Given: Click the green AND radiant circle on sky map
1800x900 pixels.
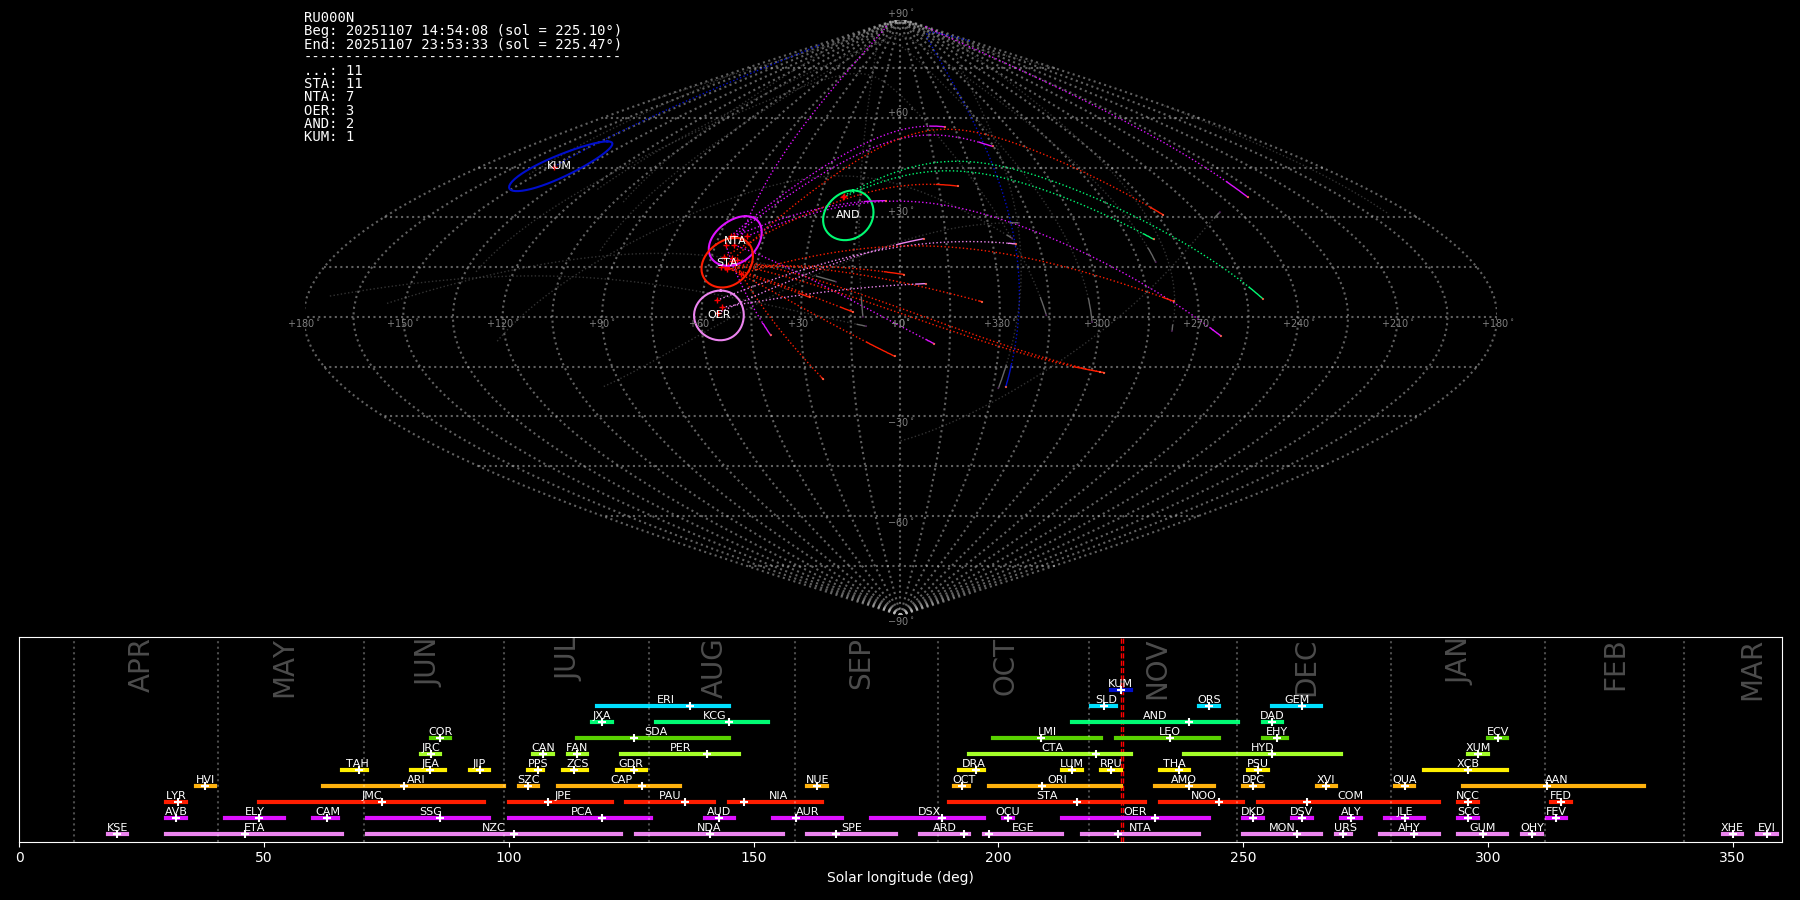Looking at the screenshot, I should 848,215.
